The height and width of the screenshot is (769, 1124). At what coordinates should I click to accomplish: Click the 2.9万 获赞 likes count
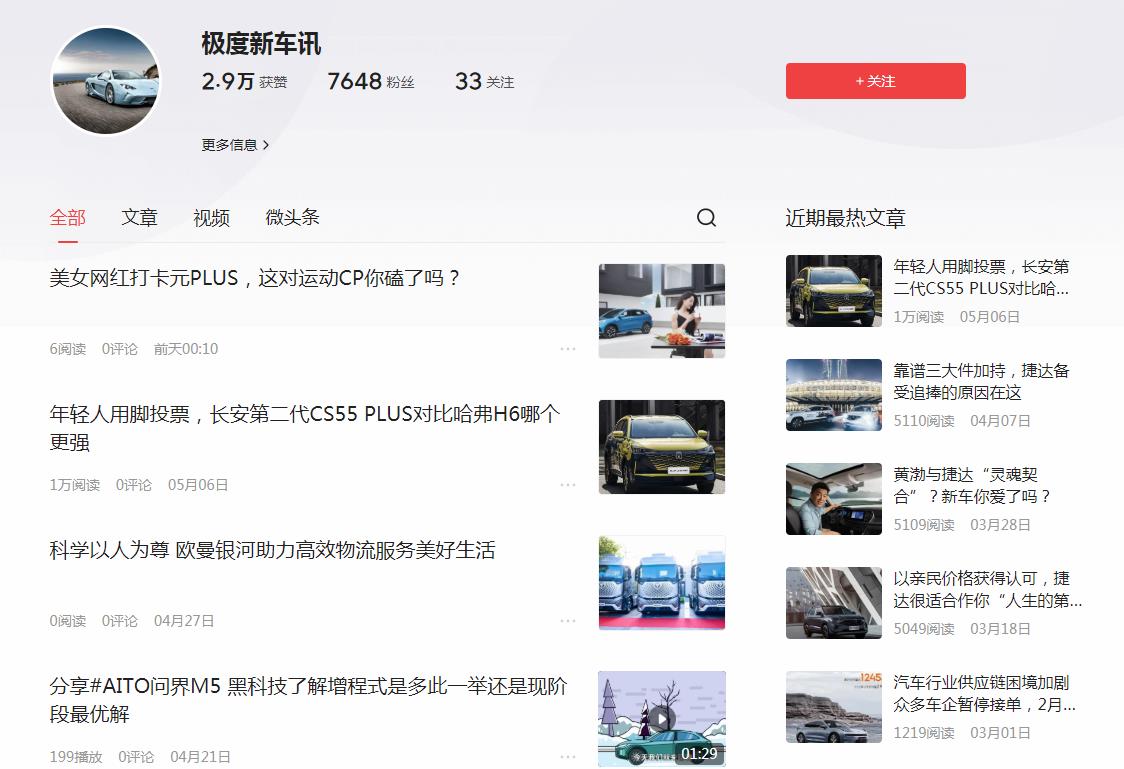pos(244,82)
